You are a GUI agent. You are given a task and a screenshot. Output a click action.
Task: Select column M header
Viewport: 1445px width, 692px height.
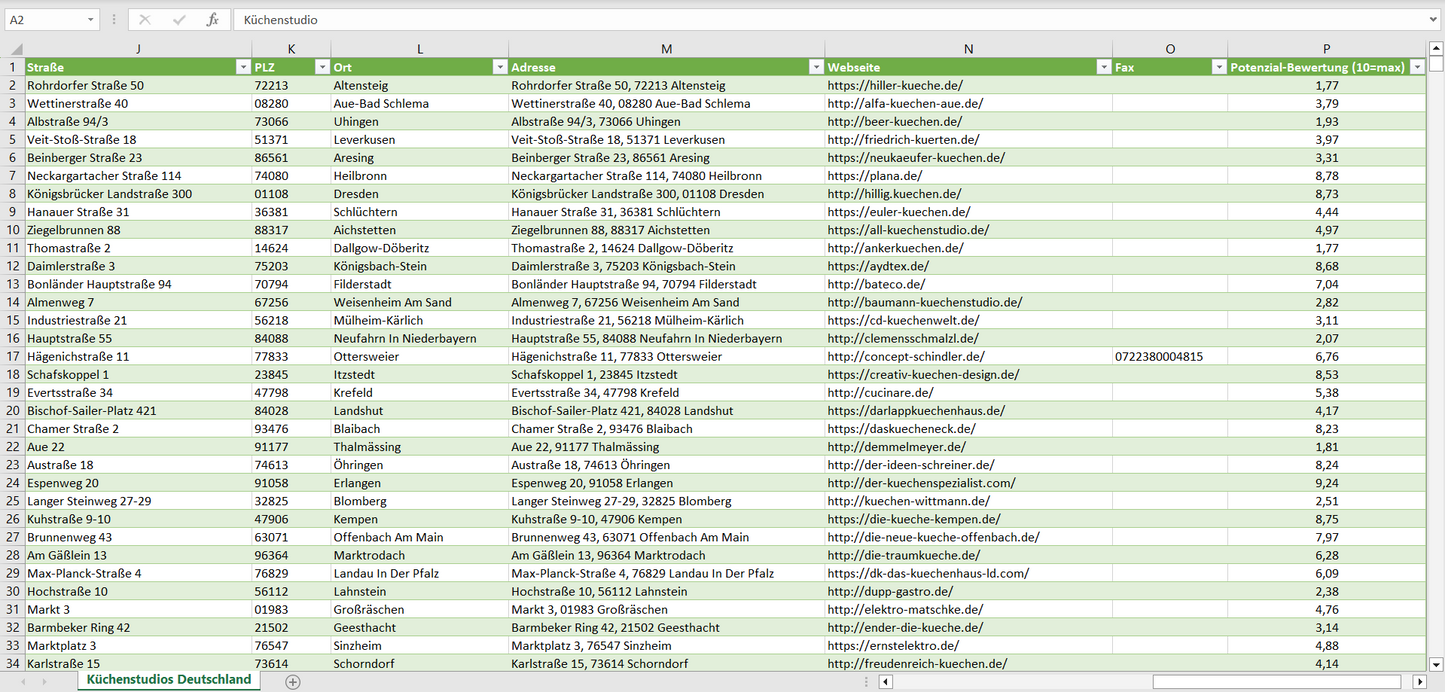click(666, 49)
